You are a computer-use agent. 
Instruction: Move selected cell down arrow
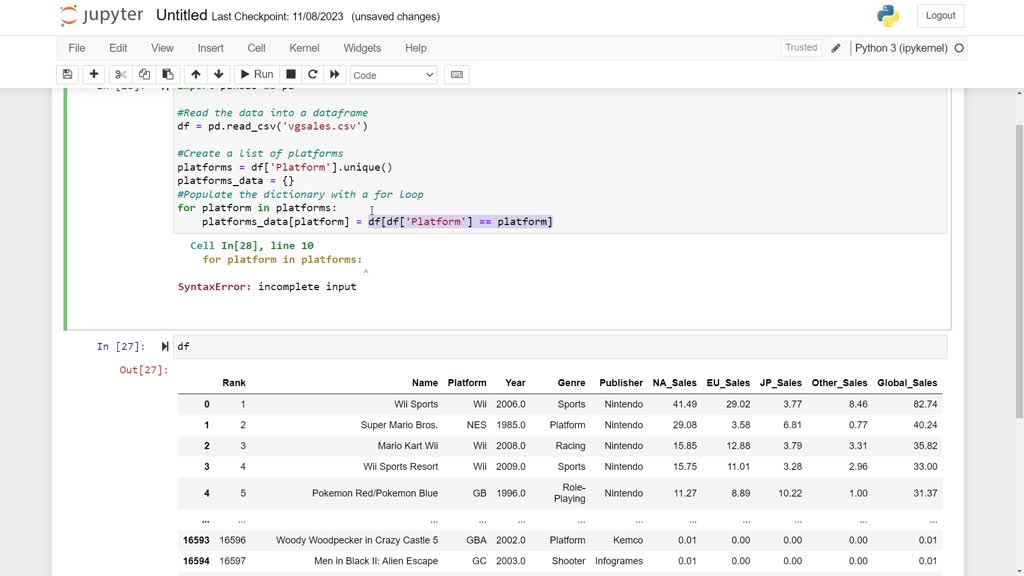click(x=219, y=74)
